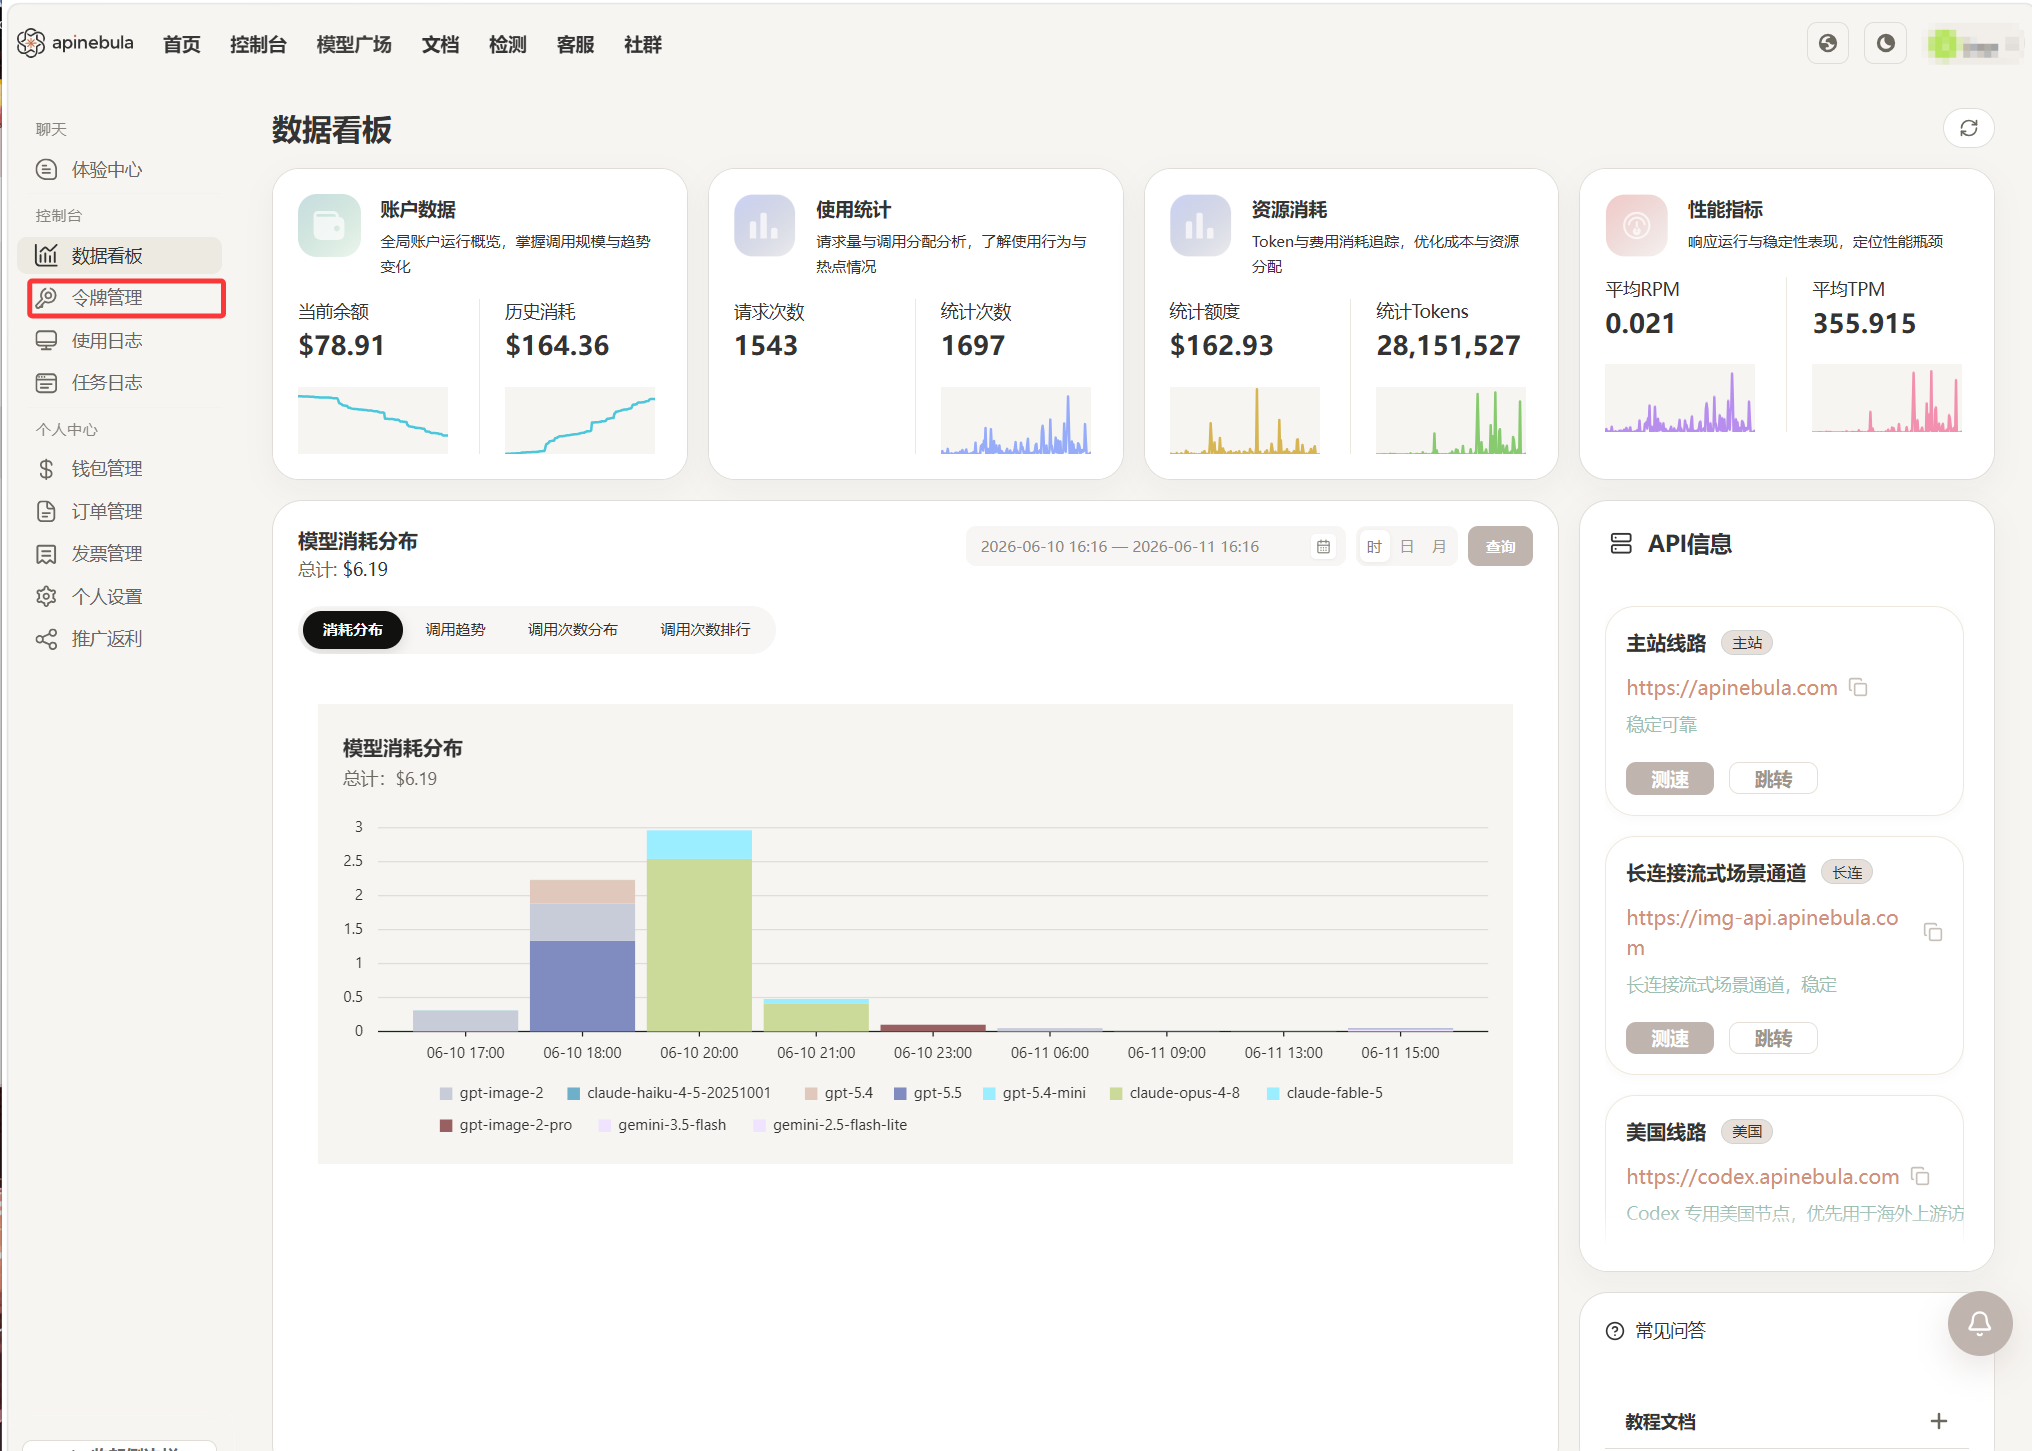
Task: Toggle the dark mode theme icon
Action: [x=1886, y=43]
